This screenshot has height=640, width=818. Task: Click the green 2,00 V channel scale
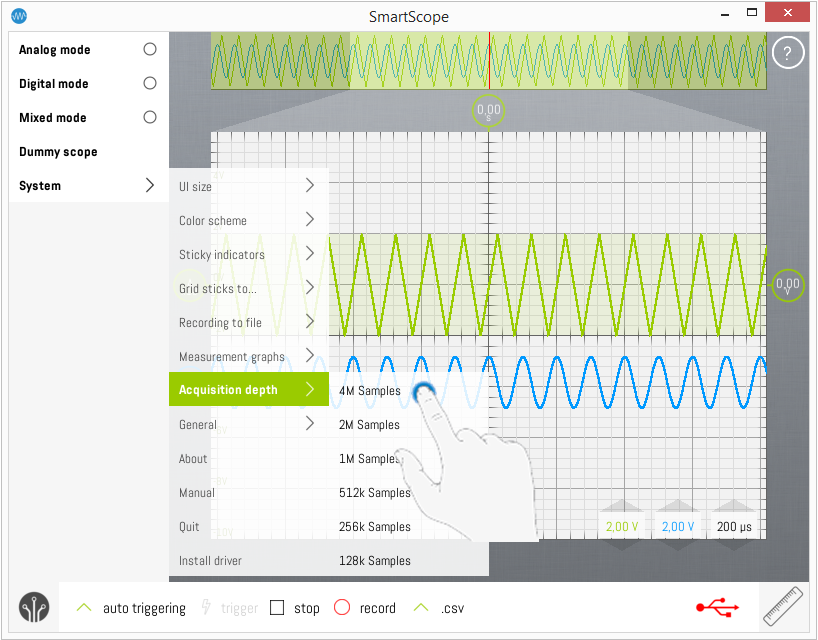622,526
